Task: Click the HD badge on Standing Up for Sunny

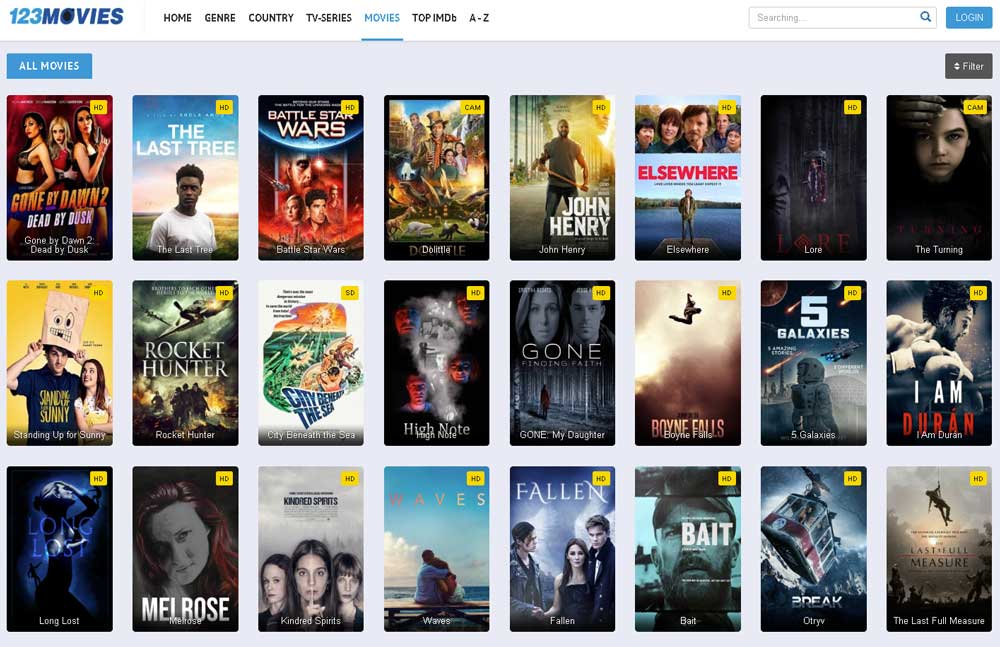Action: click(98, 293)
